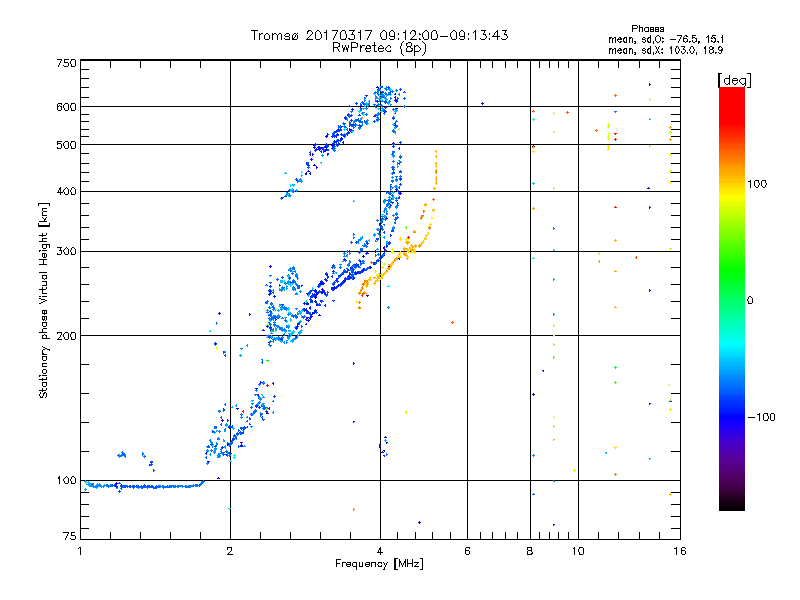Select the 'RwPretec (8p)' subtitle text

379,48
